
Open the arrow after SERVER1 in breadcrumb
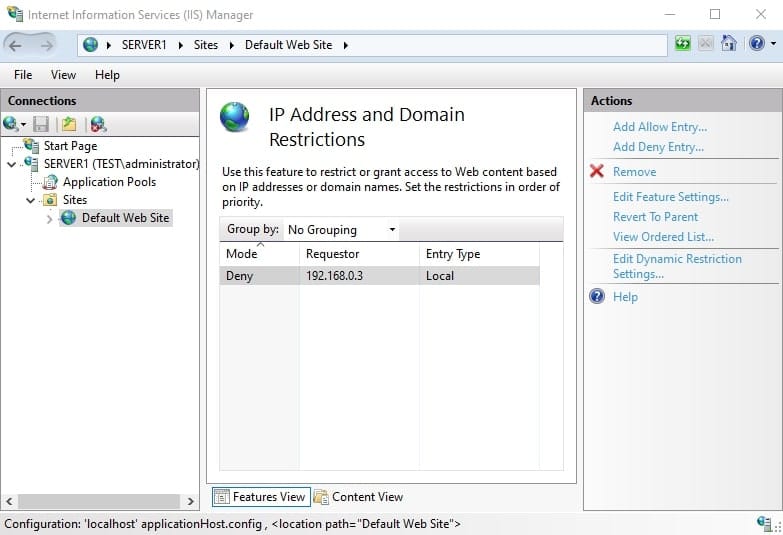click(x=180, y=45)
